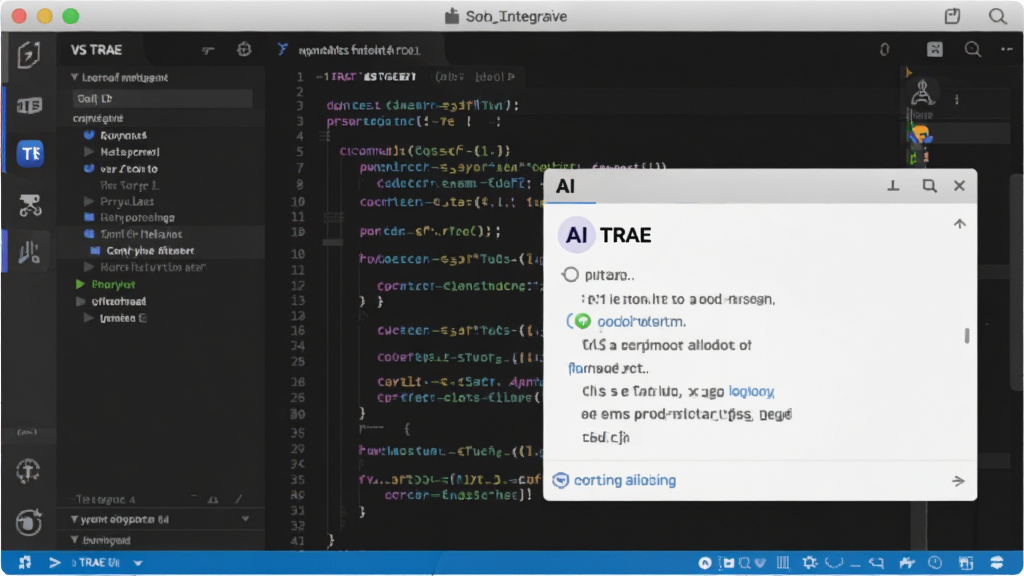Expand the "Nataperrol" tree row
This screenshot has height=576, width=1024.
(89, 152)
